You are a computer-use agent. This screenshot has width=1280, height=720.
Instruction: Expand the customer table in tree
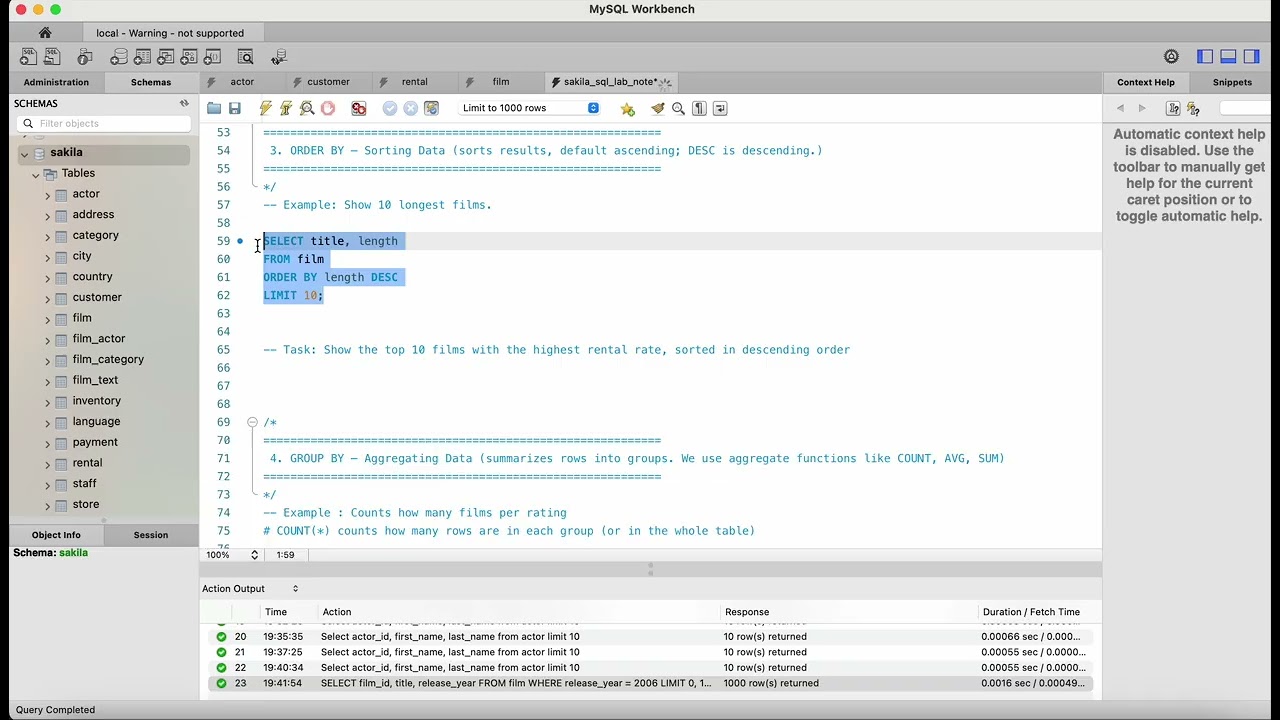click(47, 298)
